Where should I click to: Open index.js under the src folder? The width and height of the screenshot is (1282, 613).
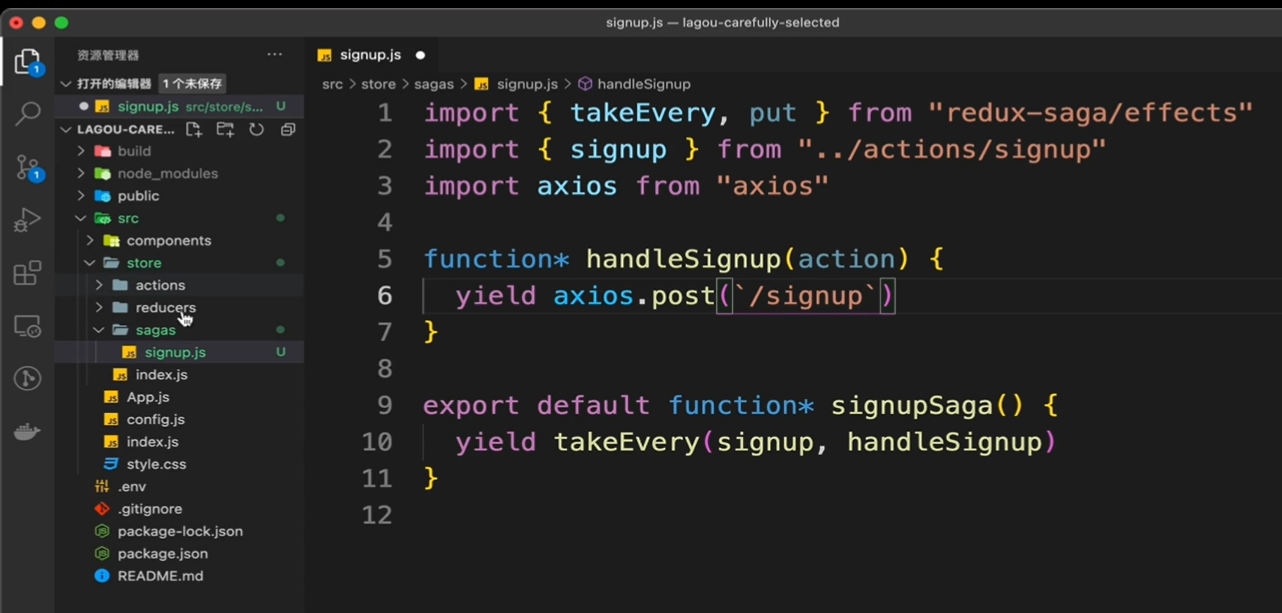pos(179,442)
